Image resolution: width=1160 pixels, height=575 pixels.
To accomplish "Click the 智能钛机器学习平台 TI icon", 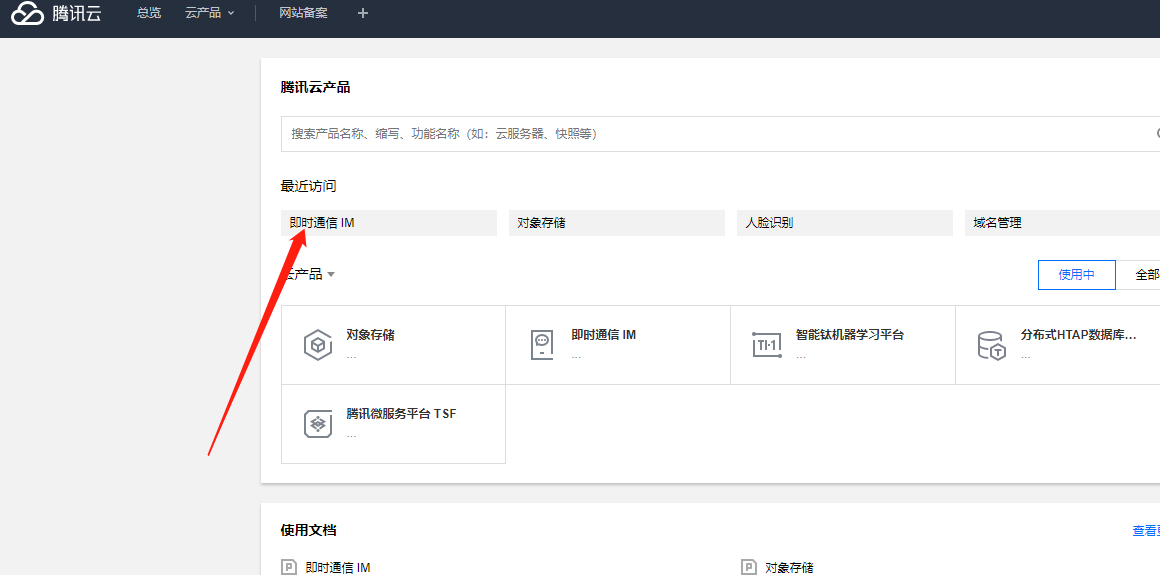I will [767, 345].
